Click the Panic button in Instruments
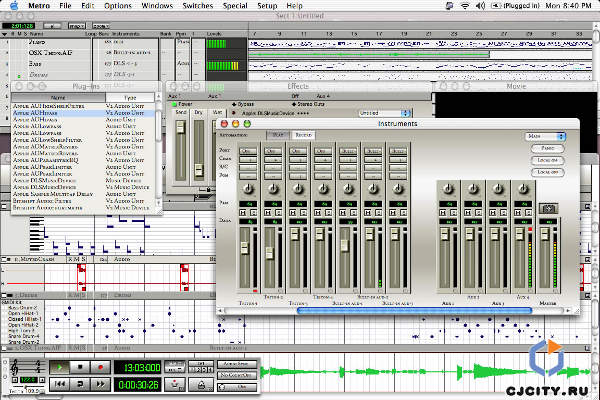Image resolution: width=600 pixels, height=400 pixels. point(548,148)
